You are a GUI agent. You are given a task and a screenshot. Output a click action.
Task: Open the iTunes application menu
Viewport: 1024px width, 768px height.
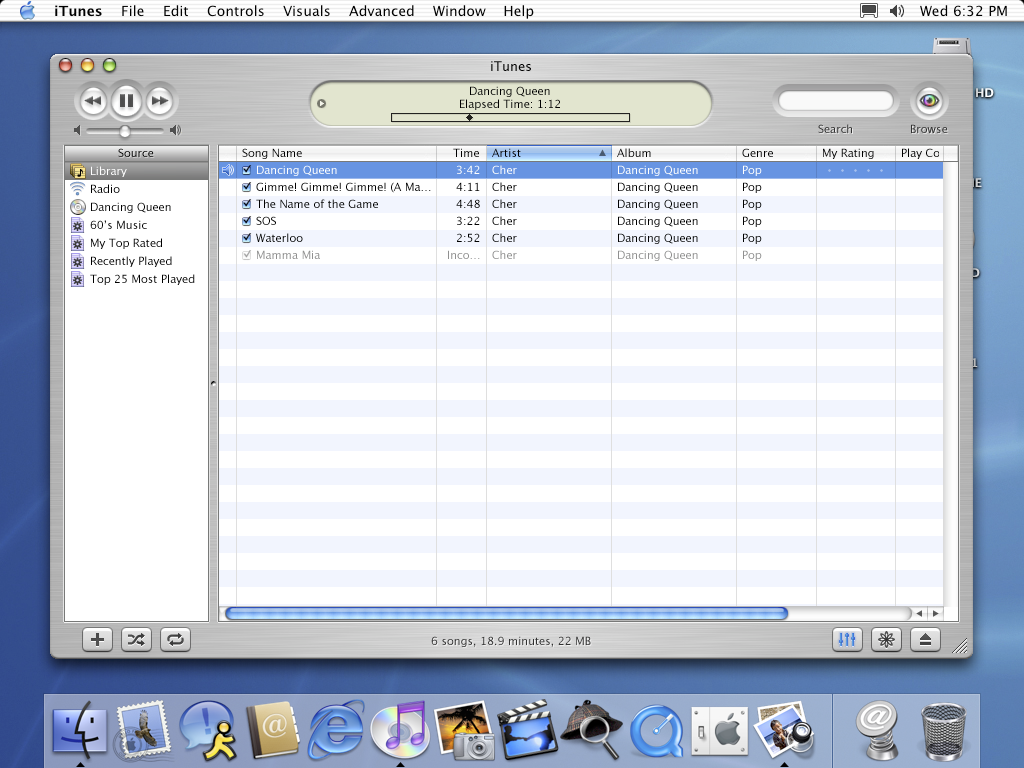click(x=78, y=11)
